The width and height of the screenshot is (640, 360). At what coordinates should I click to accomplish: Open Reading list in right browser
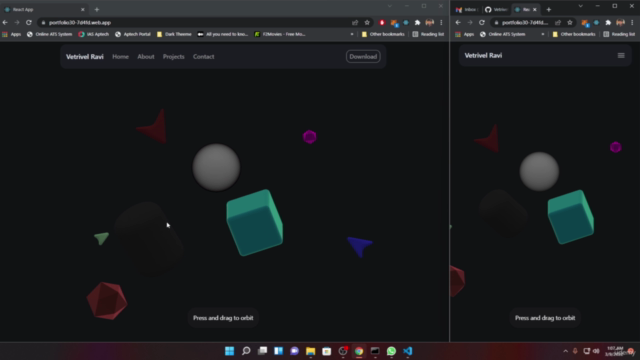click(x=619, y=34)
